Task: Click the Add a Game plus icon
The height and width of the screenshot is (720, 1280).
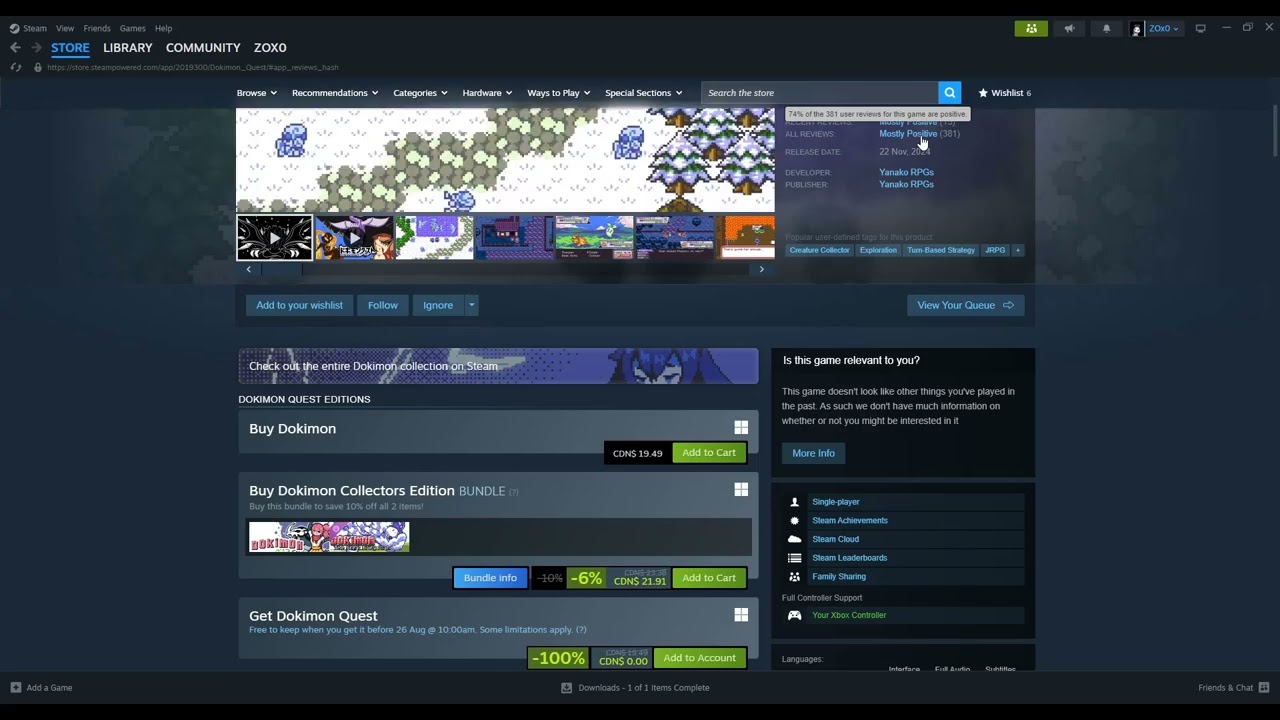Action: 15,687
